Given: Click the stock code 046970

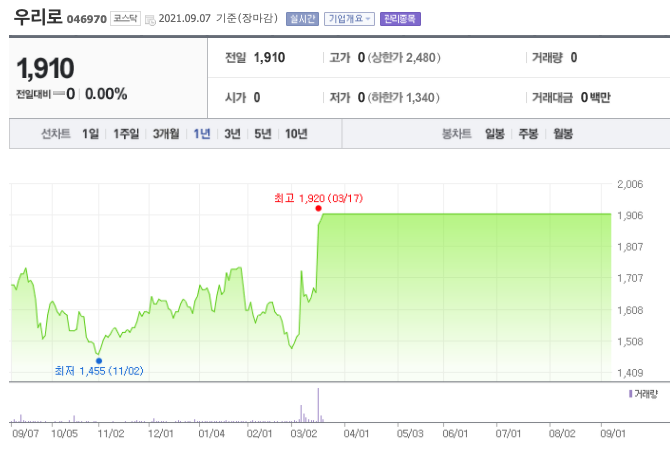Looking at the screenshot, I should (87, 19).
